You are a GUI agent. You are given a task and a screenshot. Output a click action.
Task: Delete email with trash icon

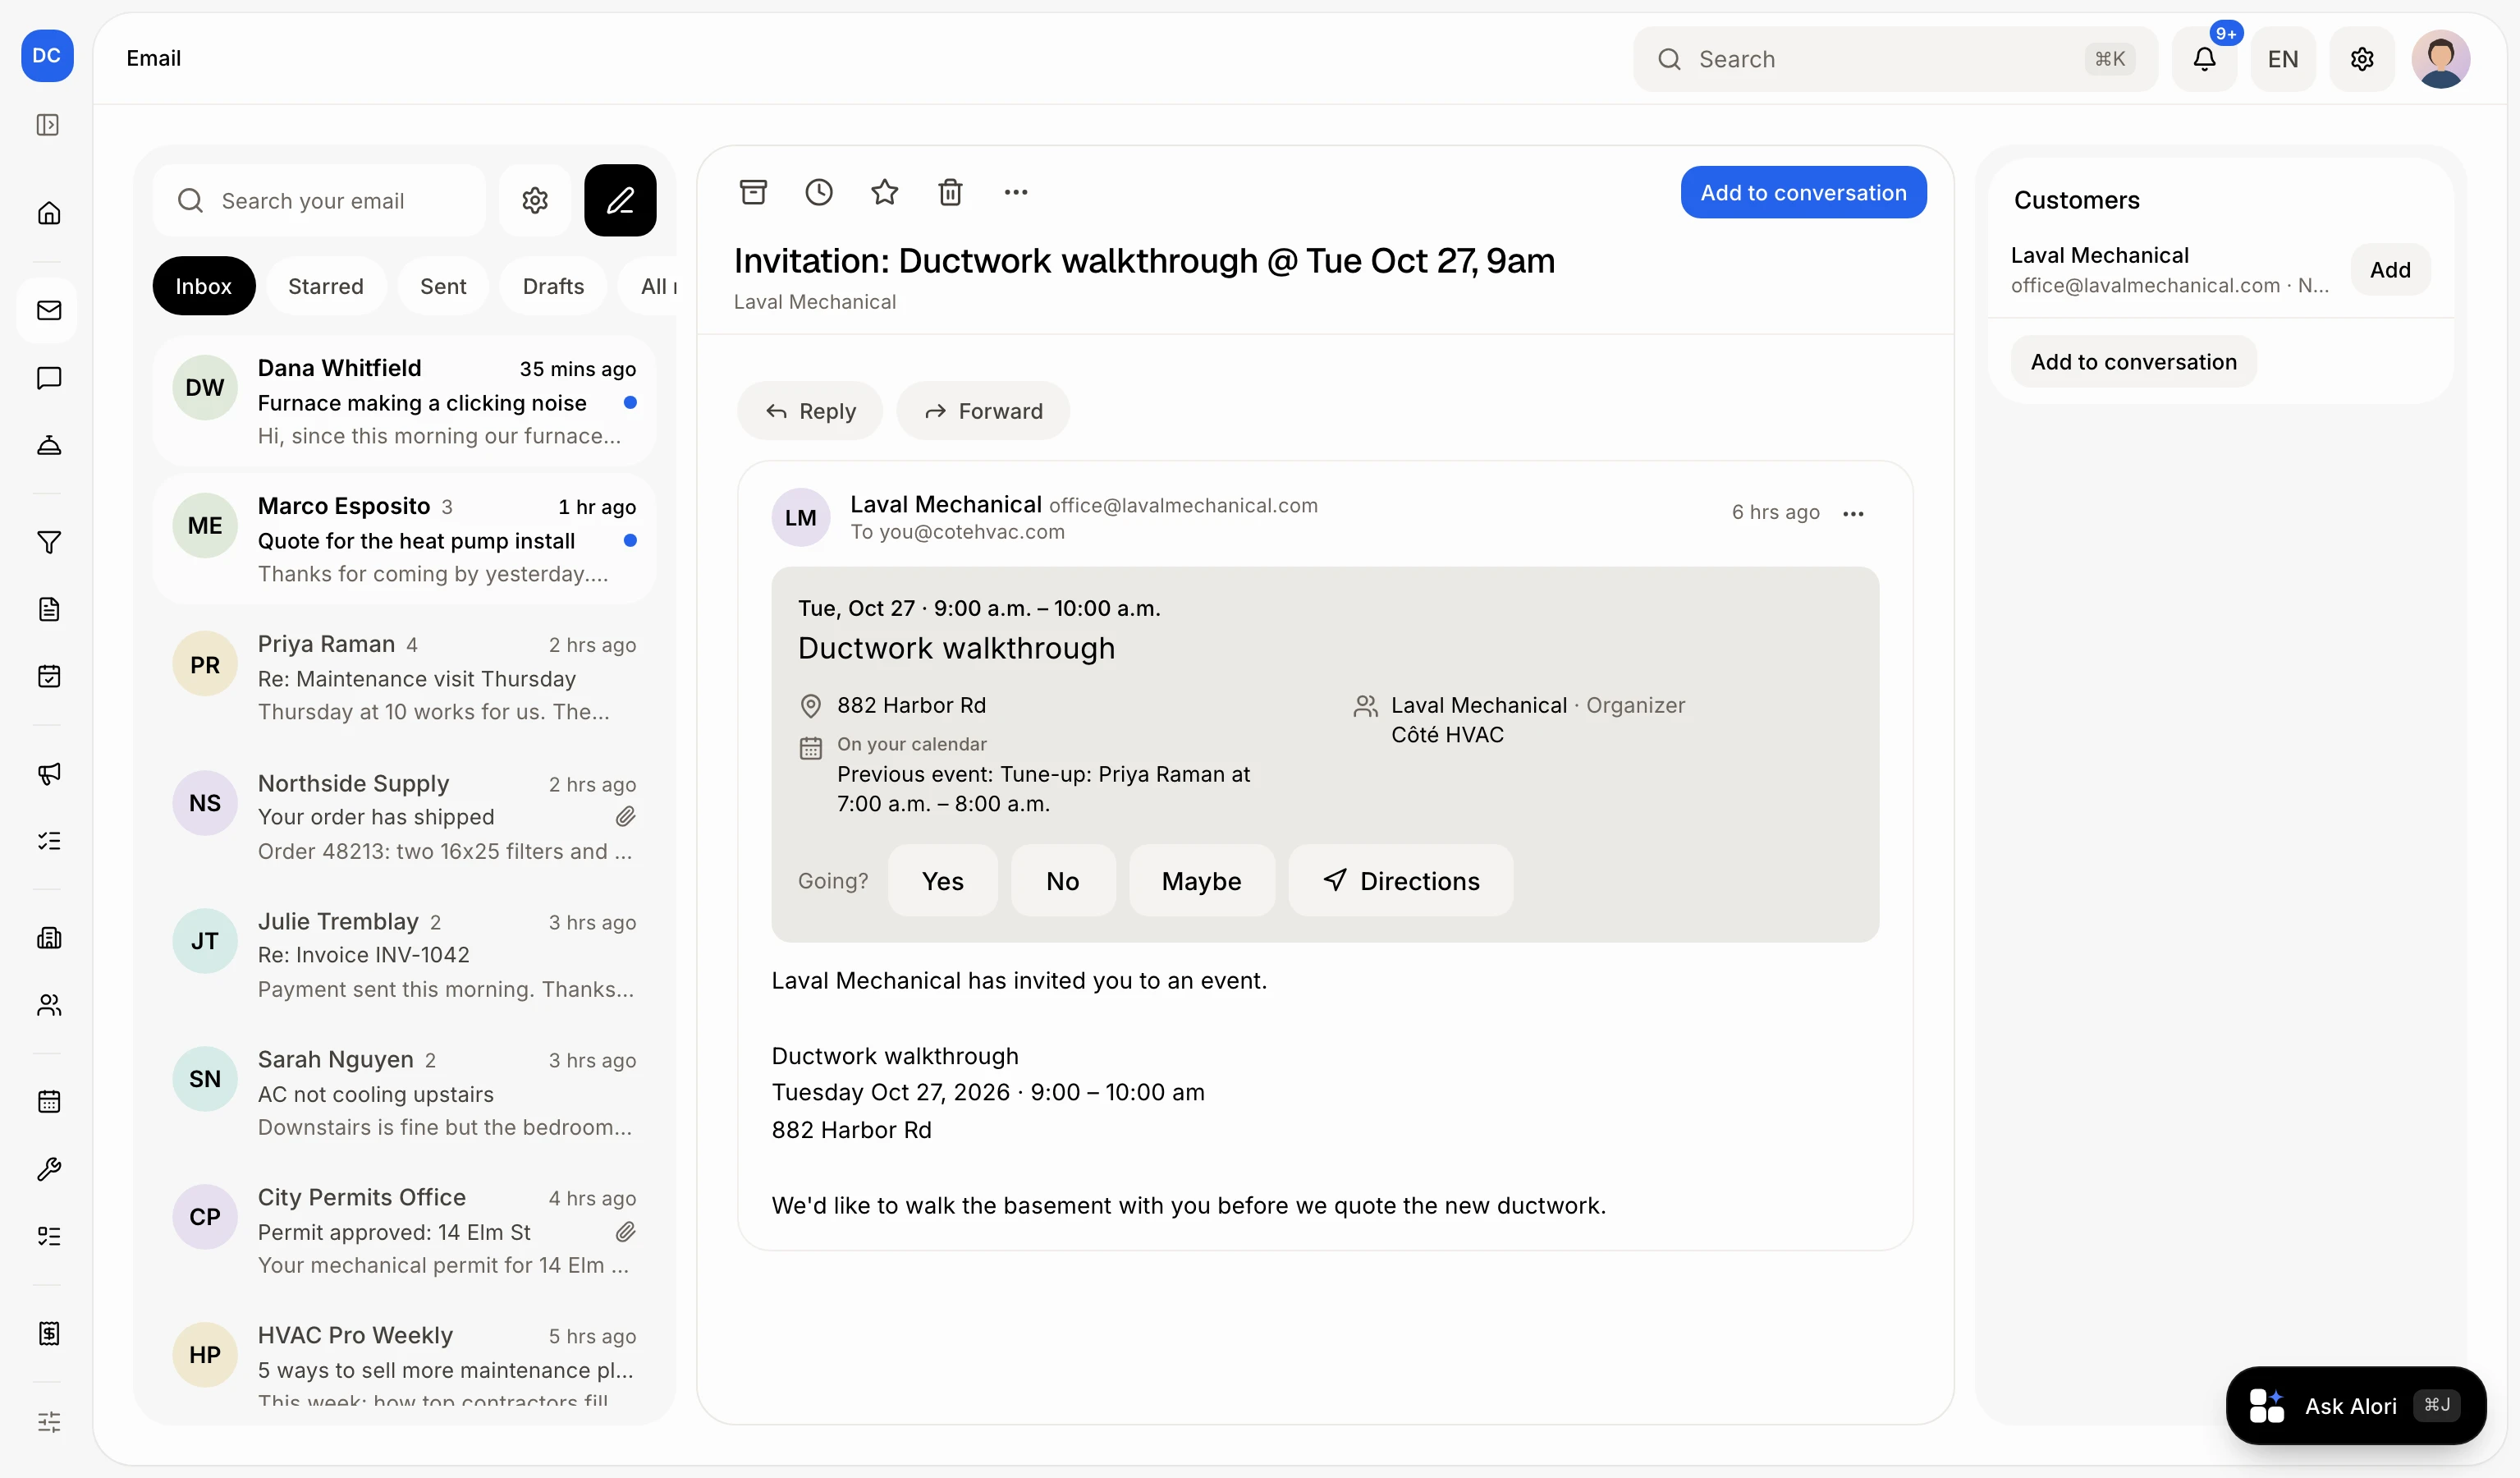tap(950, 192)
